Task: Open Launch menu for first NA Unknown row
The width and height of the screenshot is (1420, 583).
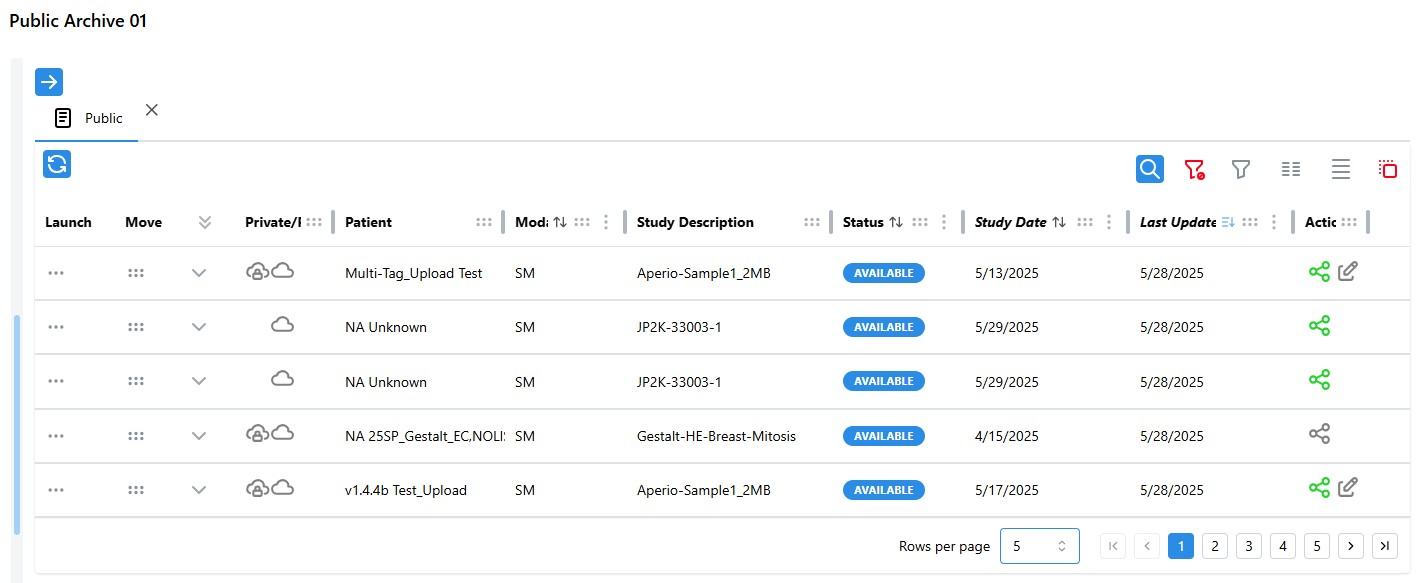Action: (x=56, y=327)
